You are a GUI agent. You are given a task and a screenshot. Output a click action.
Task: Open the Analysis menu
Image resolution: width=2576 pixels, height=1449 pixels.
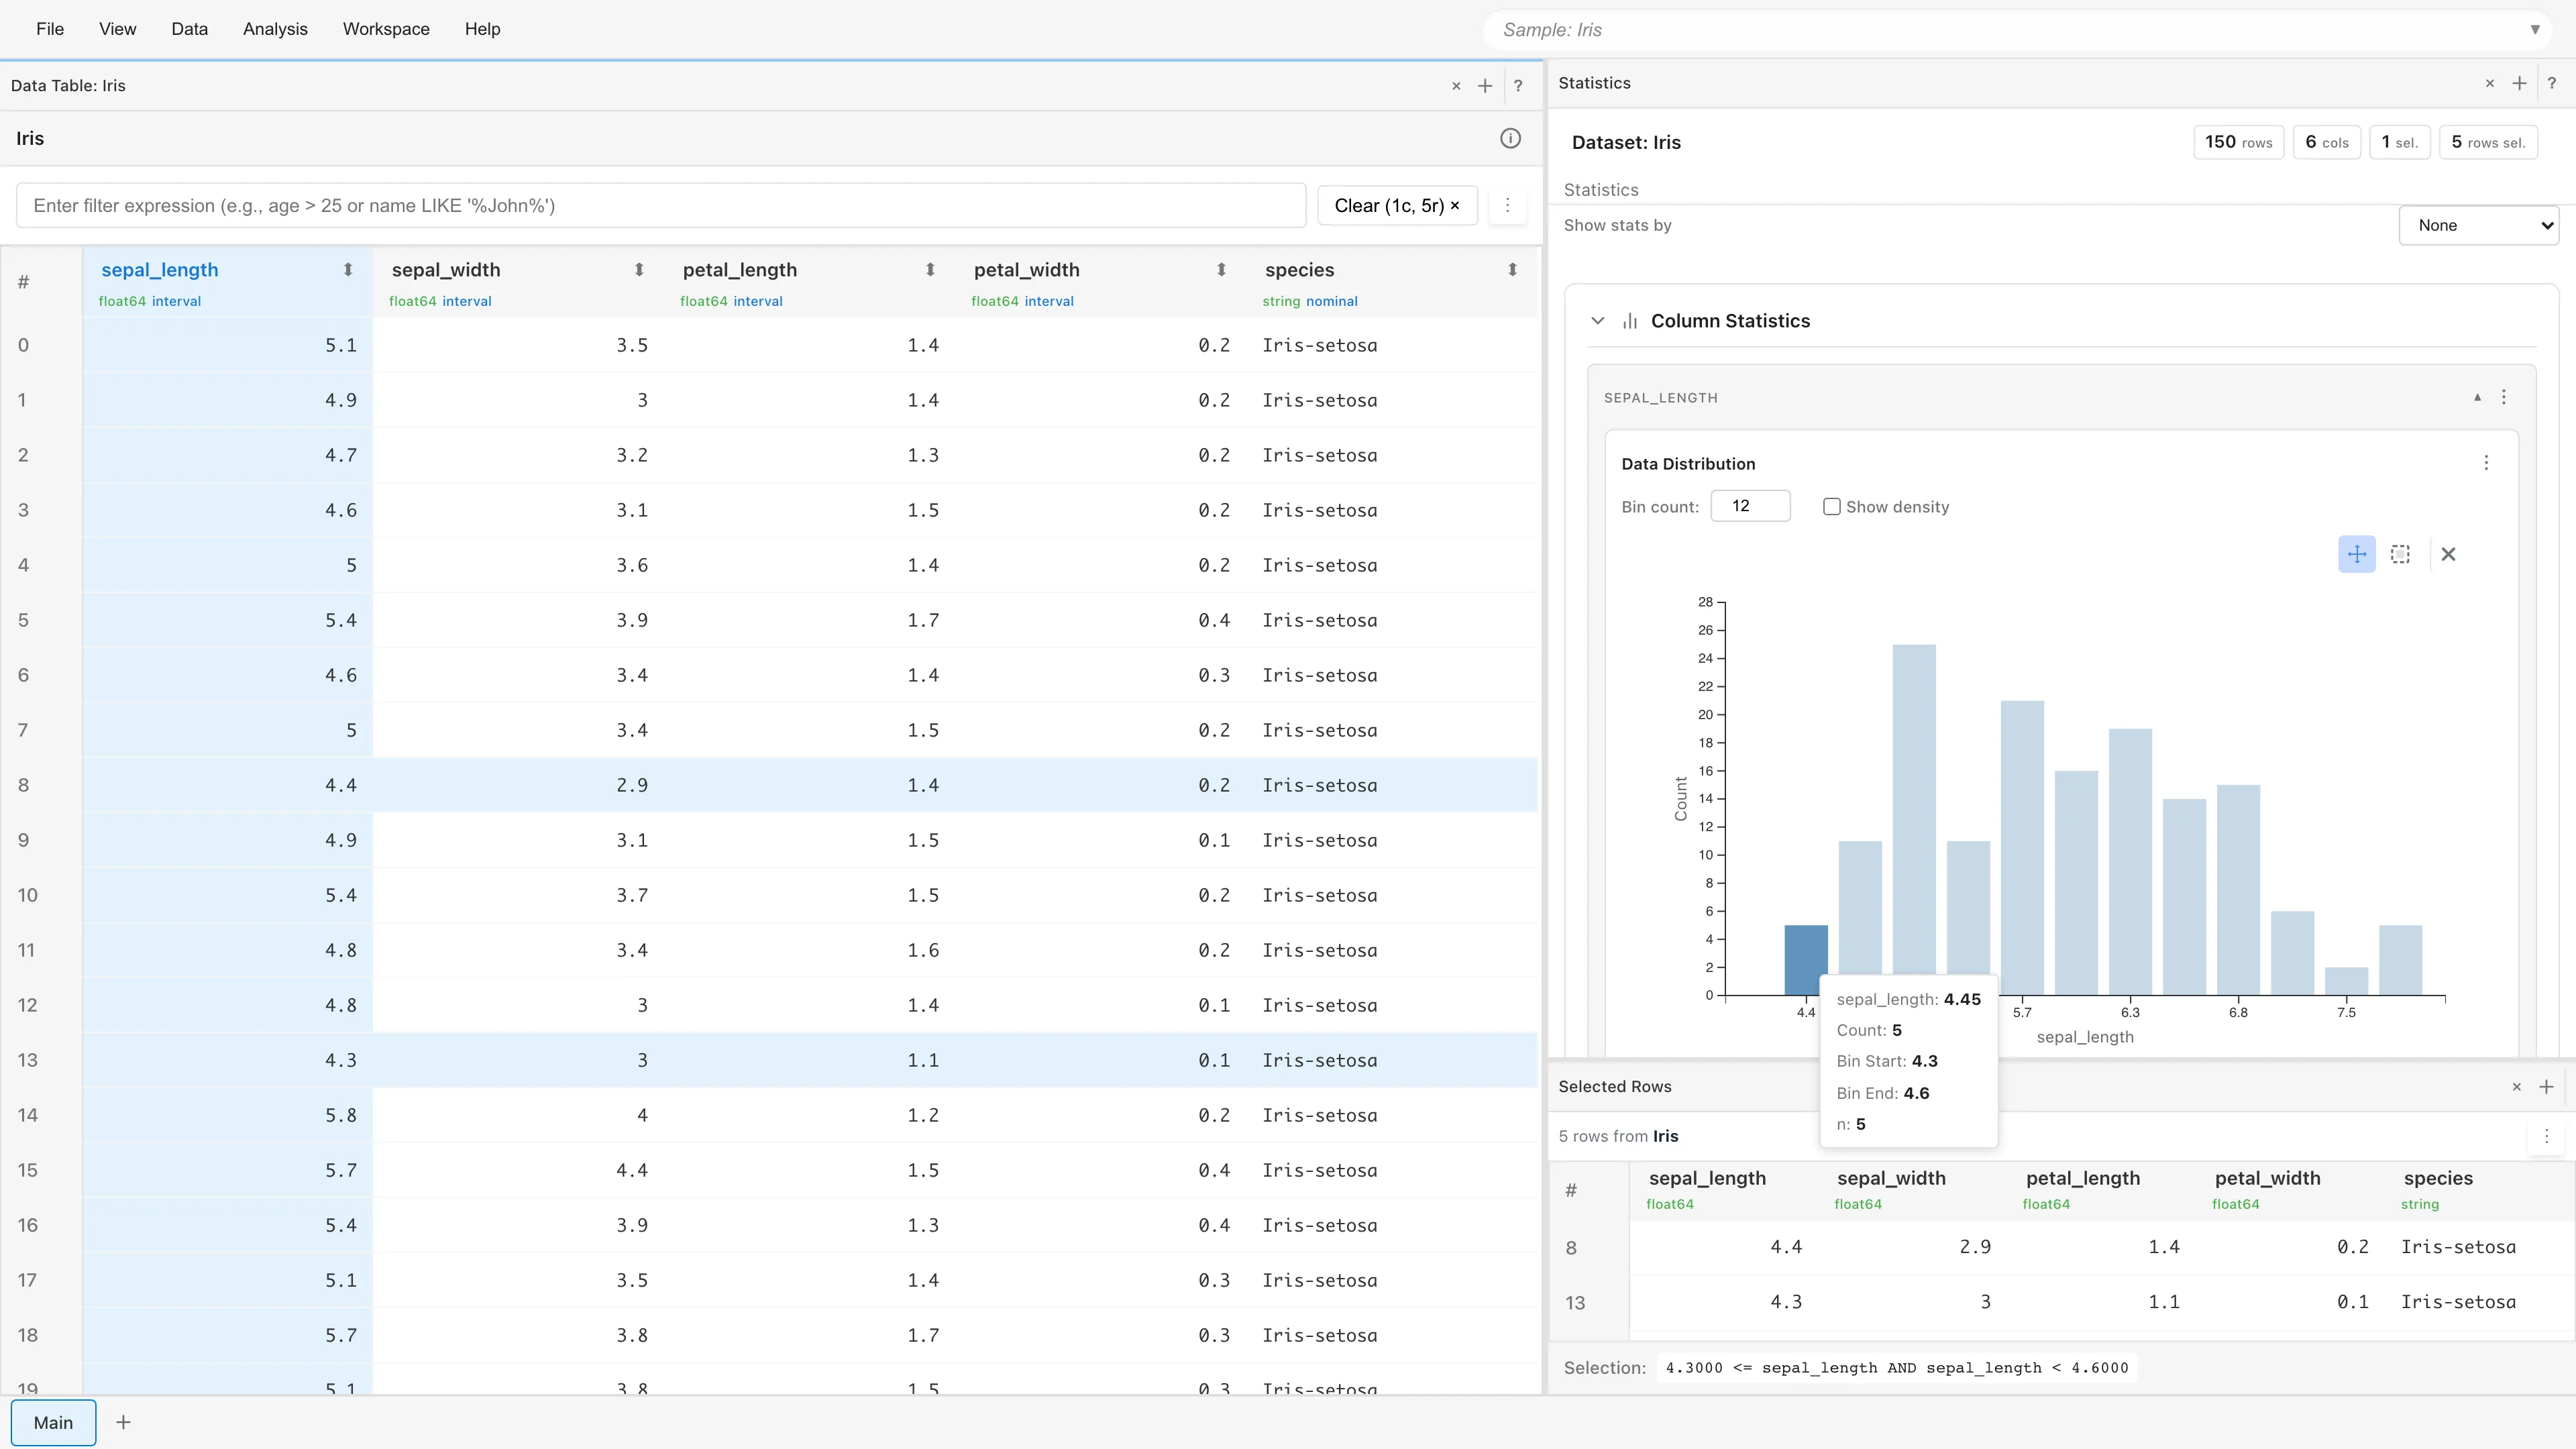click(275, 29)
